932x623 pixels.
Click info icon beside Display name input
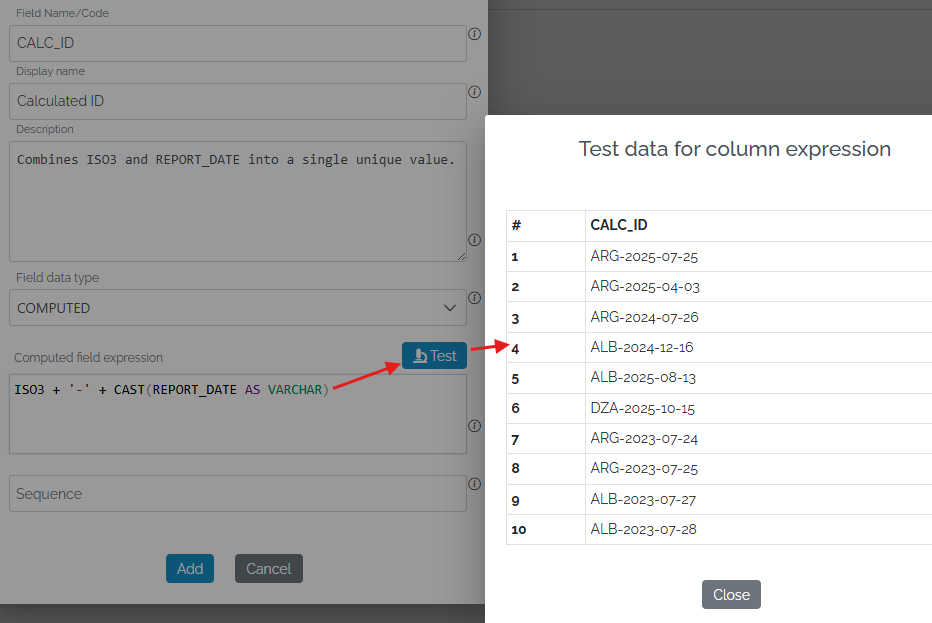tap(475, 91)
